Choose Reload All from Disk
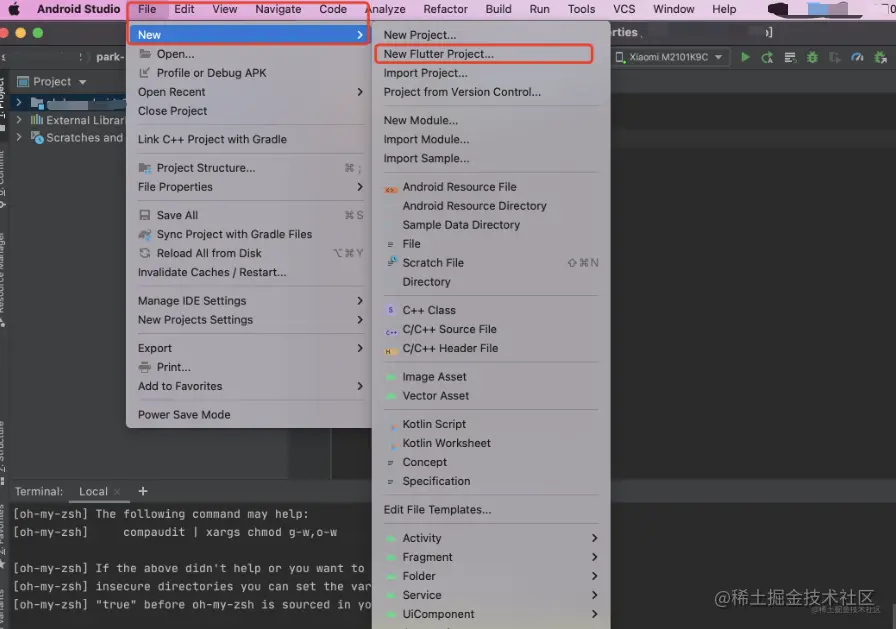This screenshot has width=896, height=629. [x=250, y=253]
